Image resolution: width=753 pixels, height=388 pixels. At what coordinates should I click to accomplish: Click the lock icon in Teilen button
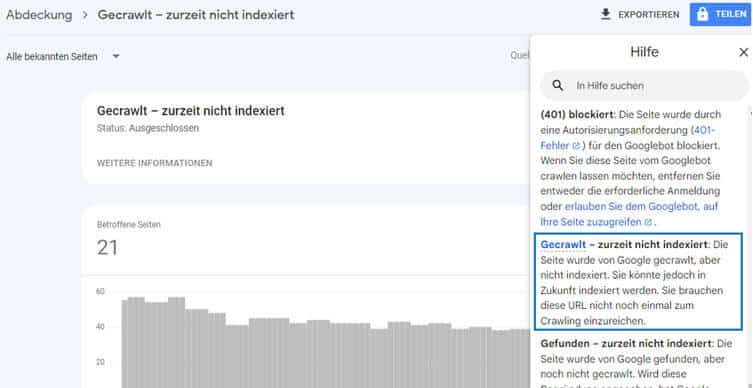702,14
